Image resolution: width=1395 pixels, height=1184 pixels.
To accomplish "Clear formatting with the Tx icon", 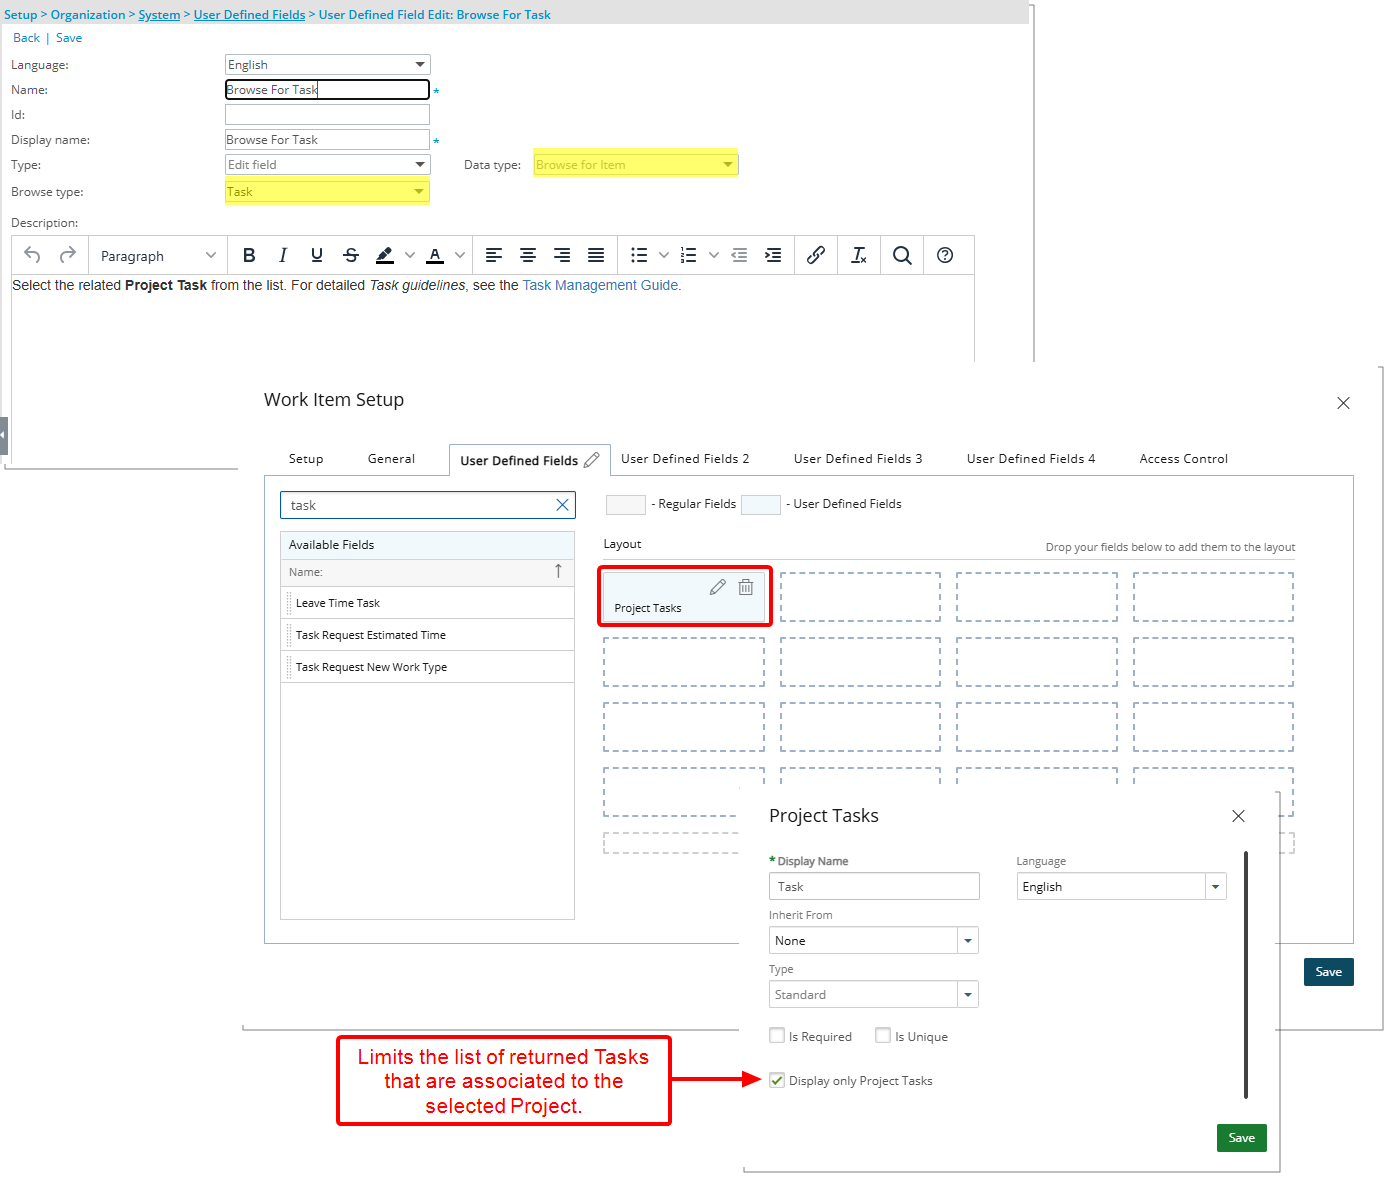I will [x=858, y=255].
